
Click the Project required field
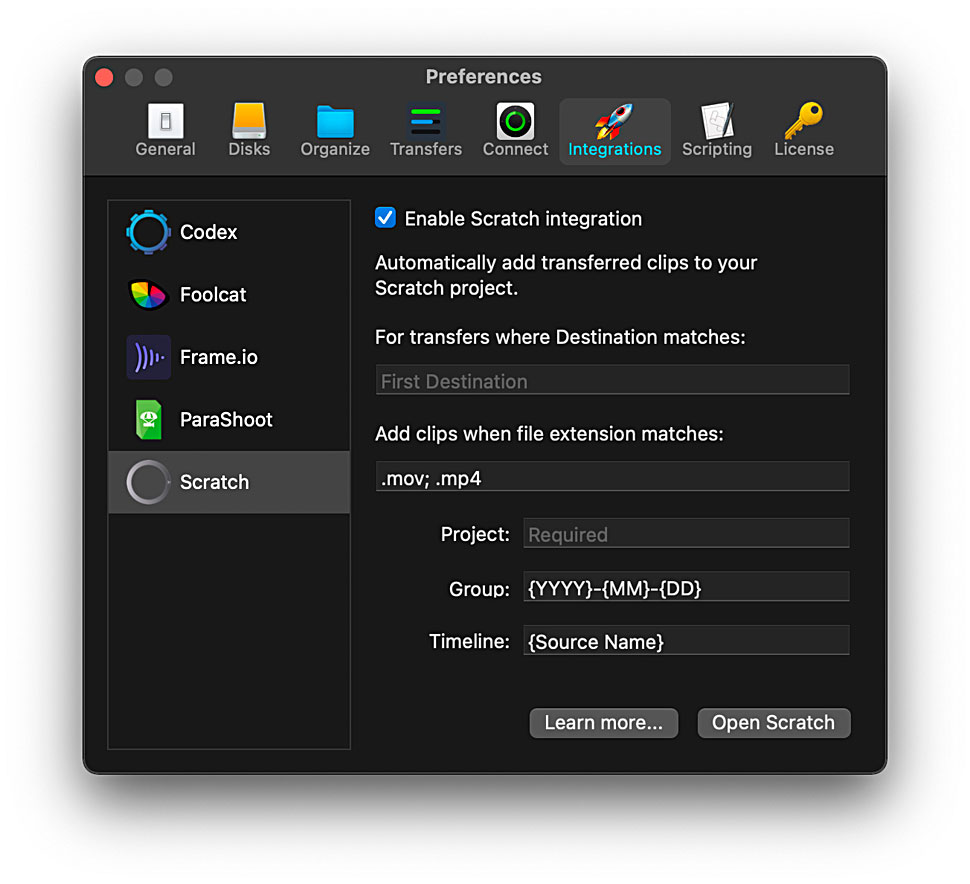click(x=686, y=533)
